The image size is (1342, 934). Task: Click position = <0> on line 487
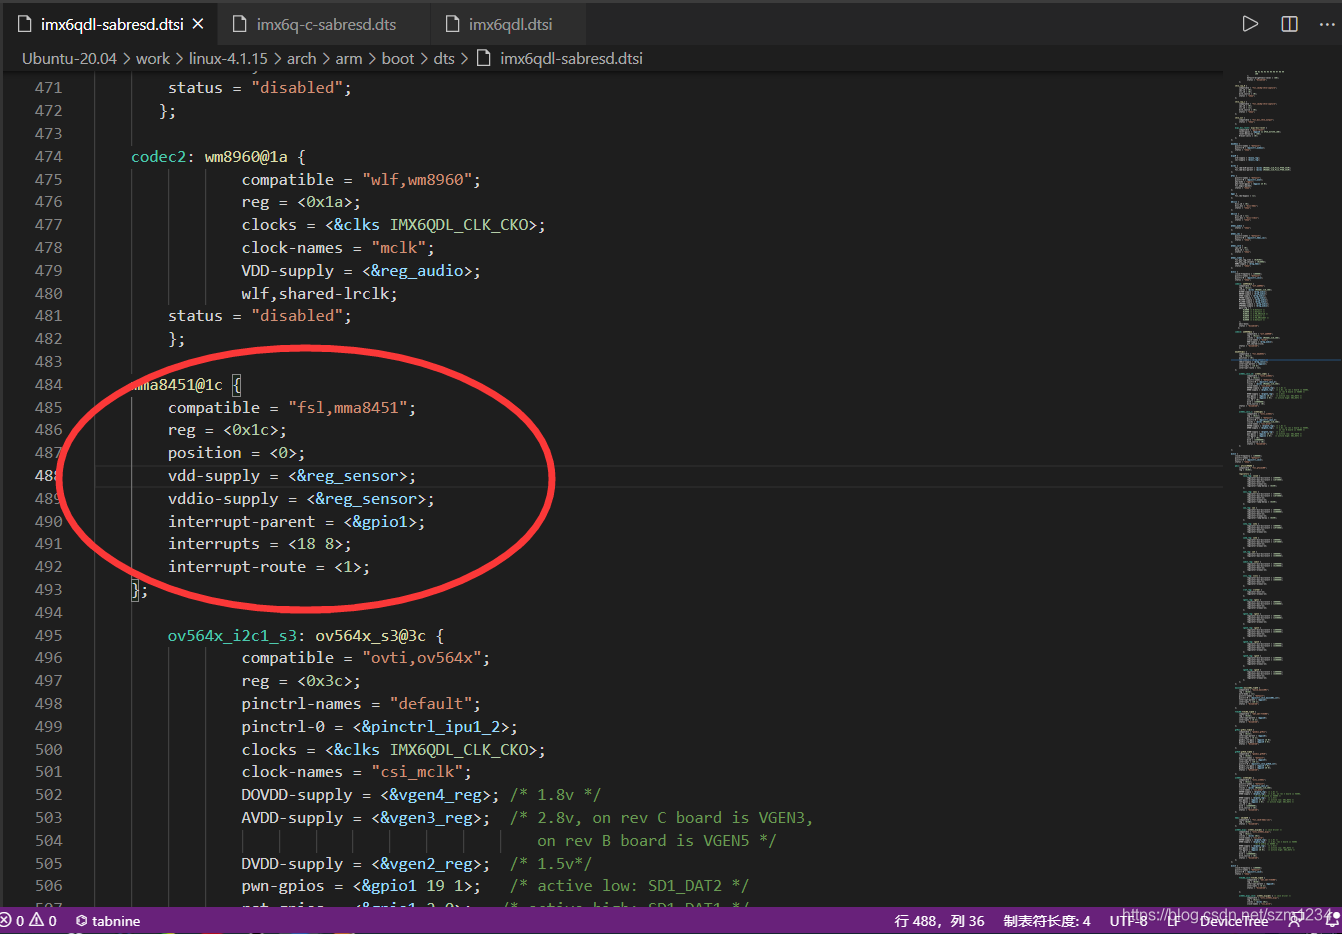(237, 453)
